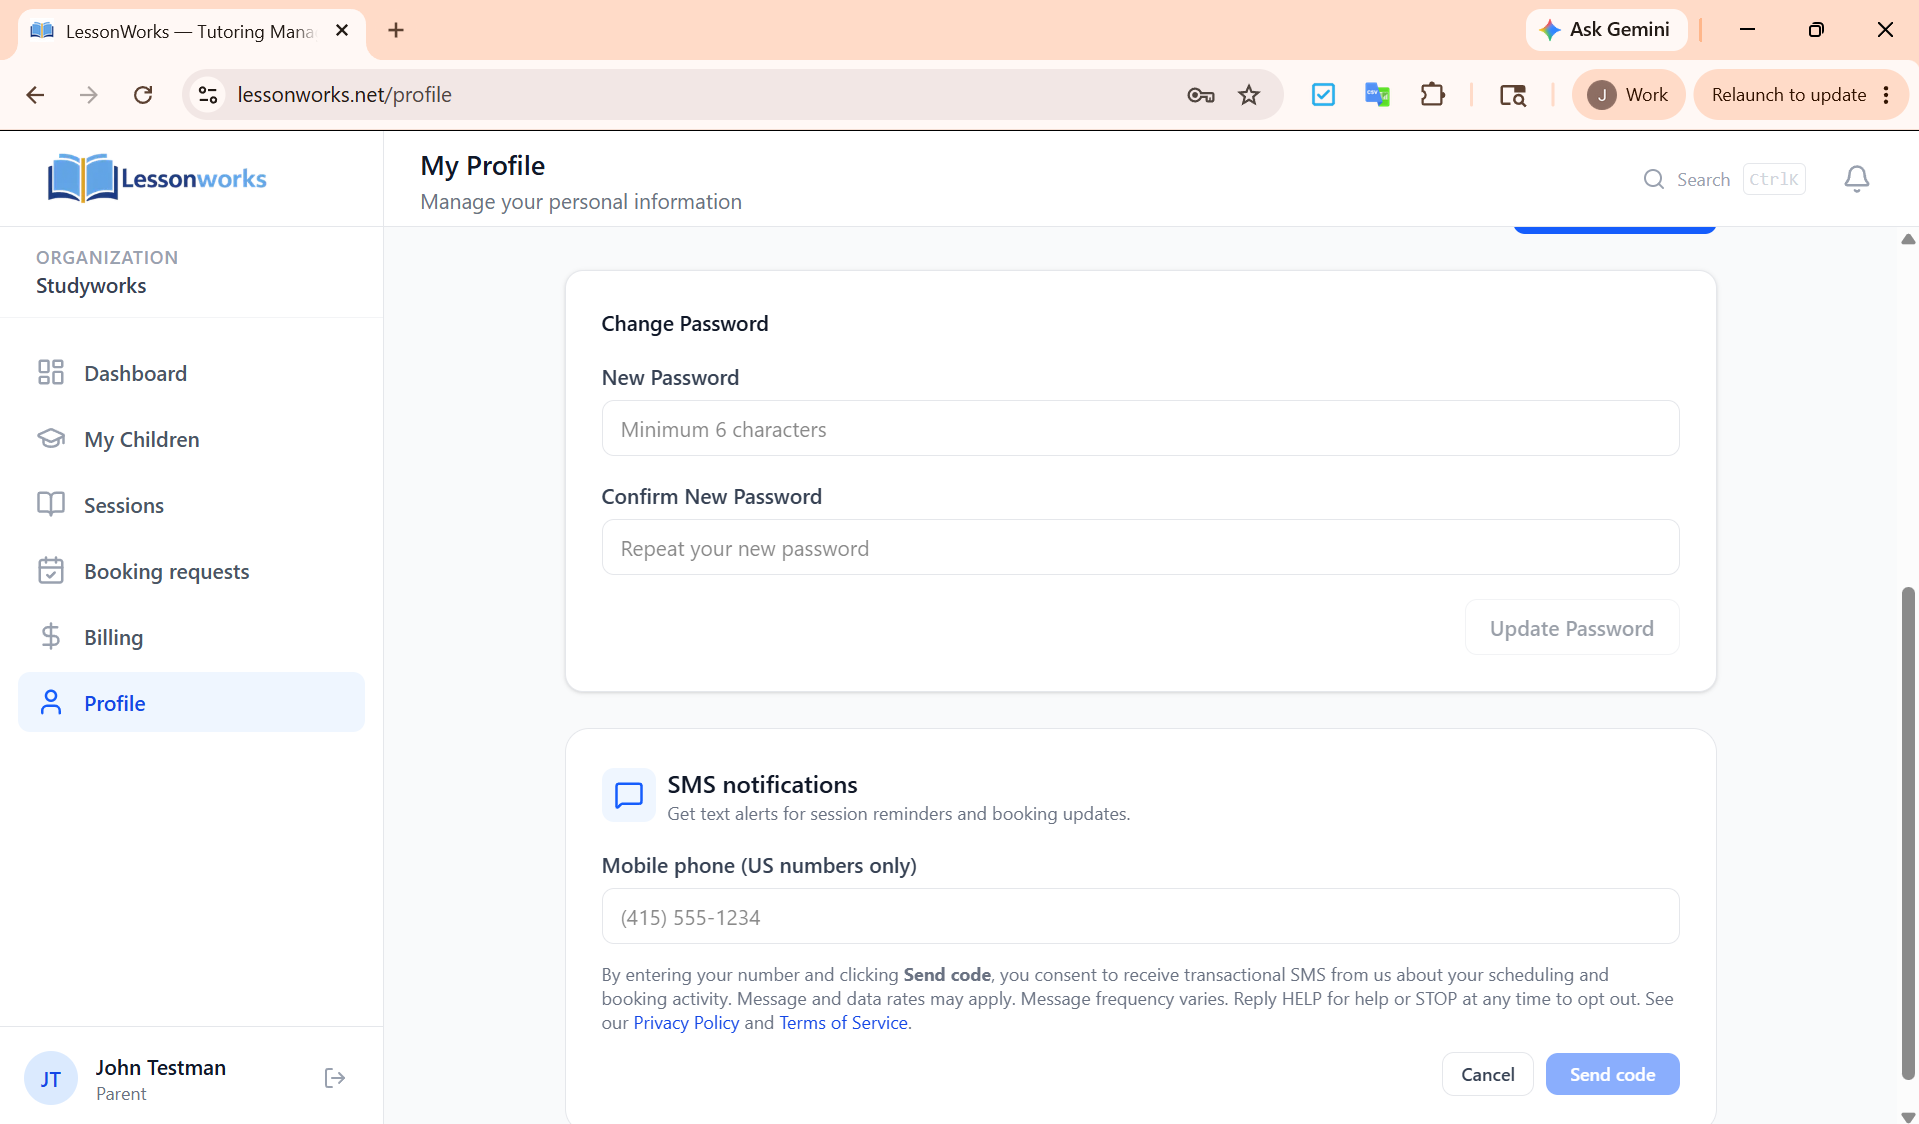This screenshot has width=1919, height=1124.
Task: Open the Work profile button
Action: coord(1628,95)
